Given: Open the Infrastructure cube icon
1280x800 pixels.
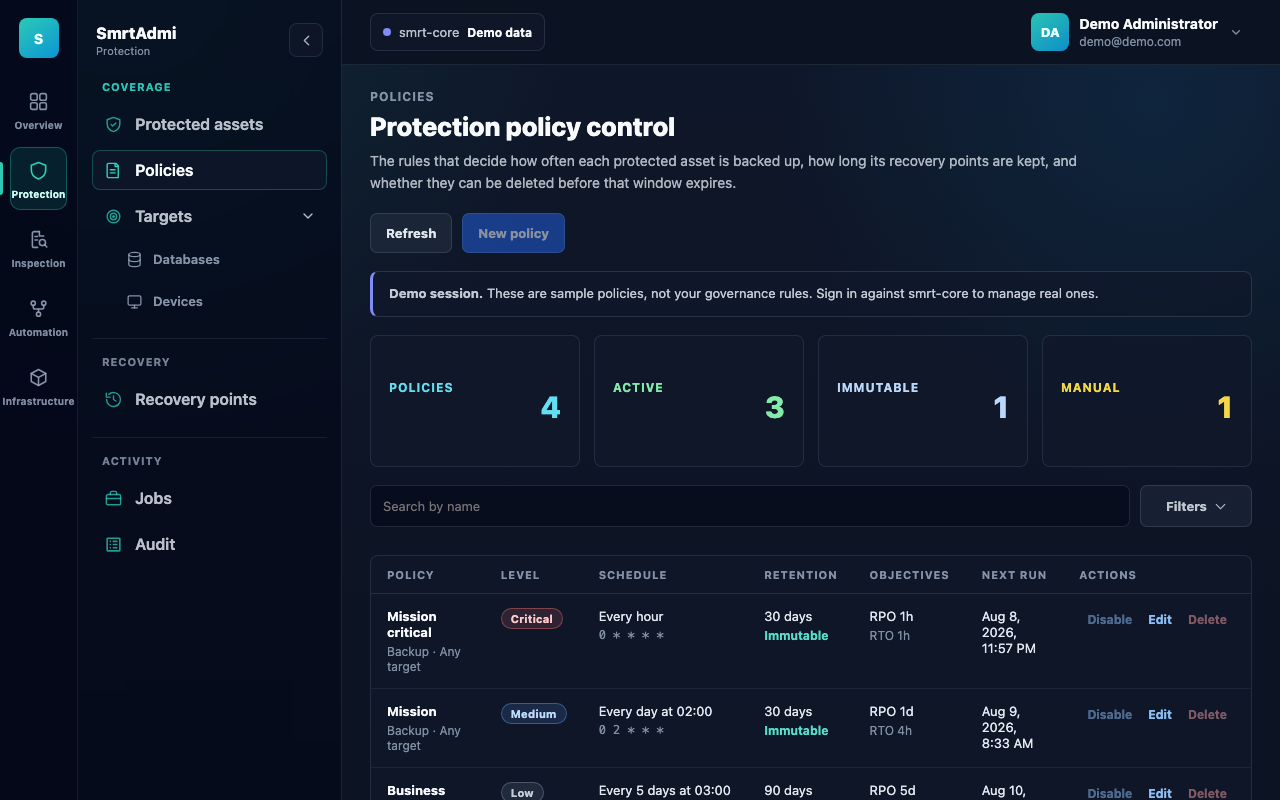Looking at the screenshot, I should click(x=38, y=378).
